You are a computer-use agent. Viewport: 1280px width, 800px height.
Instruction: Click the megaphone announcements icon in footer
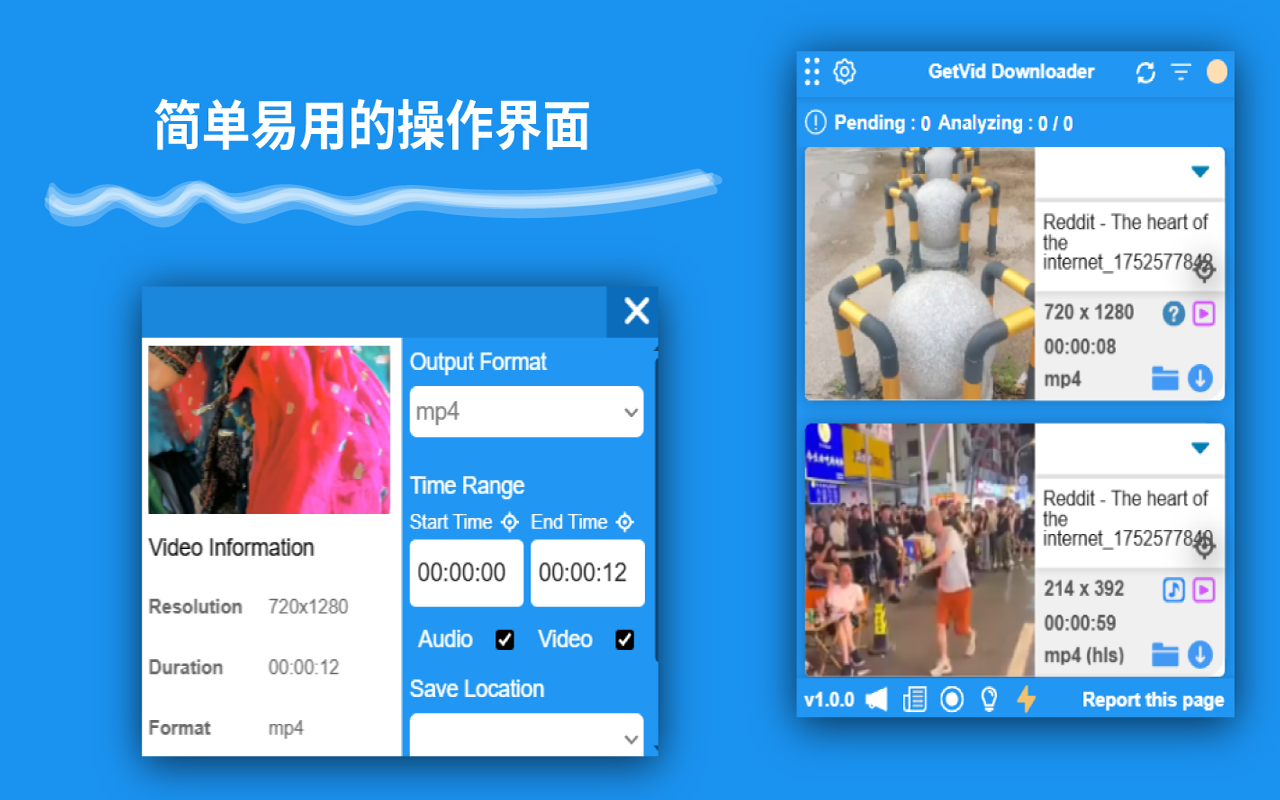877,699
